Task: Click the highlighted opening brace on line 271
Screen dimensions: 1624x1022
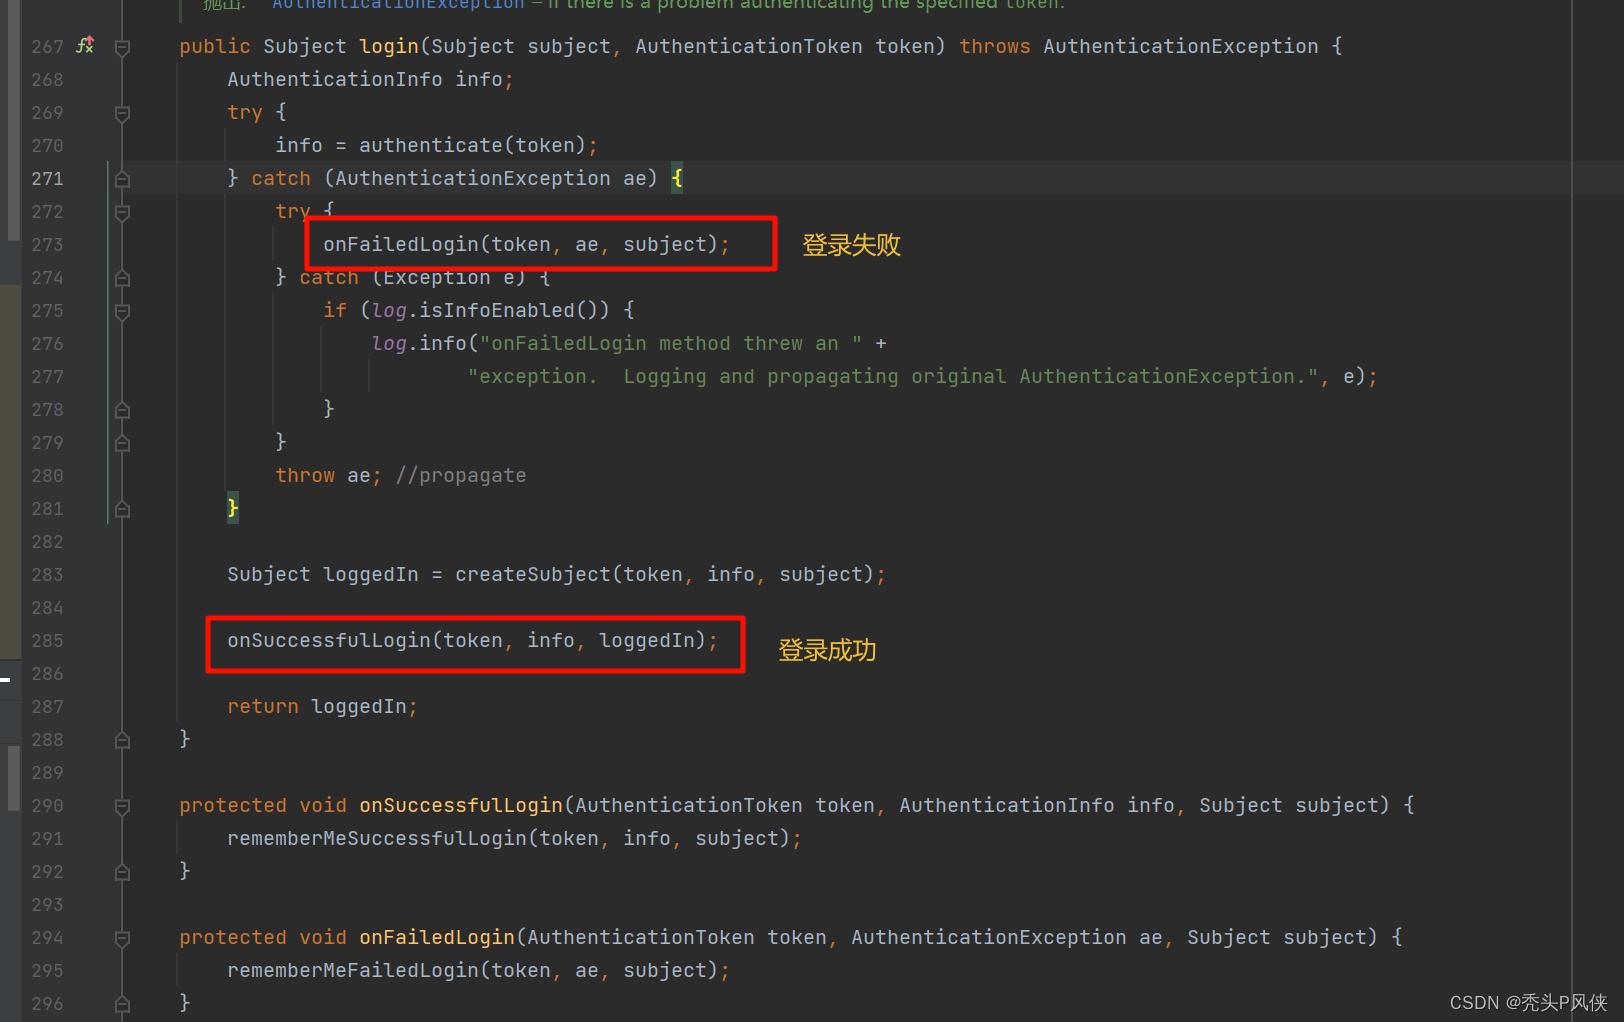Action: tap(677, 178)
